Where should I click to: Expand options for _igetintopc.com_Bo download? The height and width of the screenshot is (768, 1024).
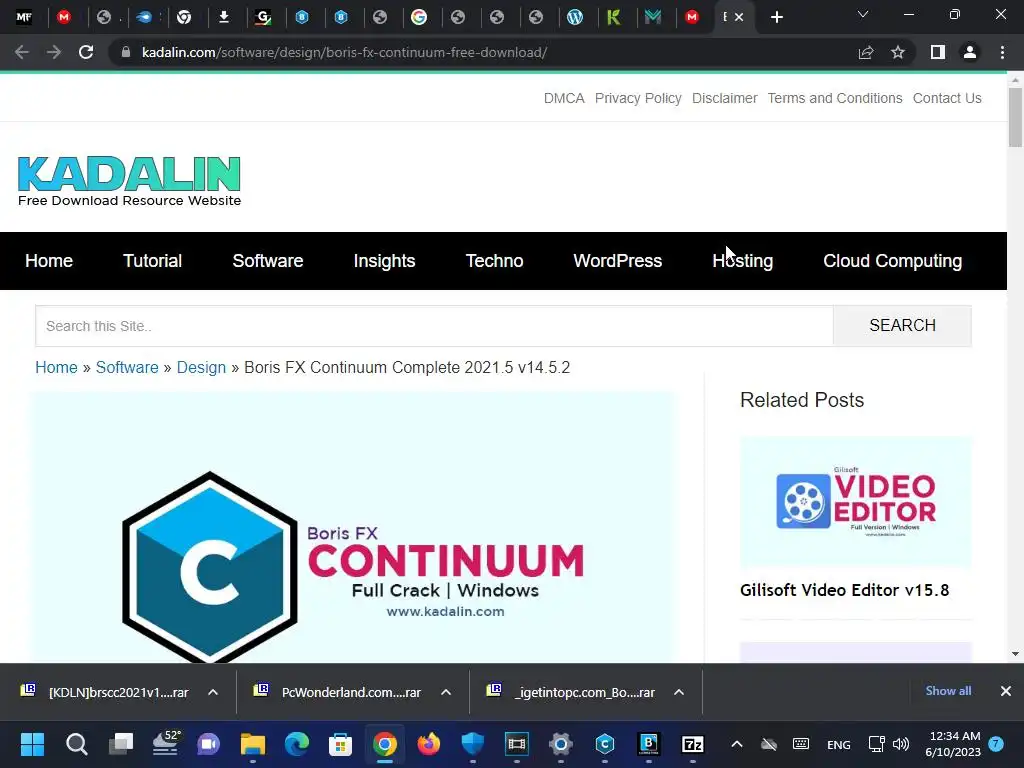(679, 692)
